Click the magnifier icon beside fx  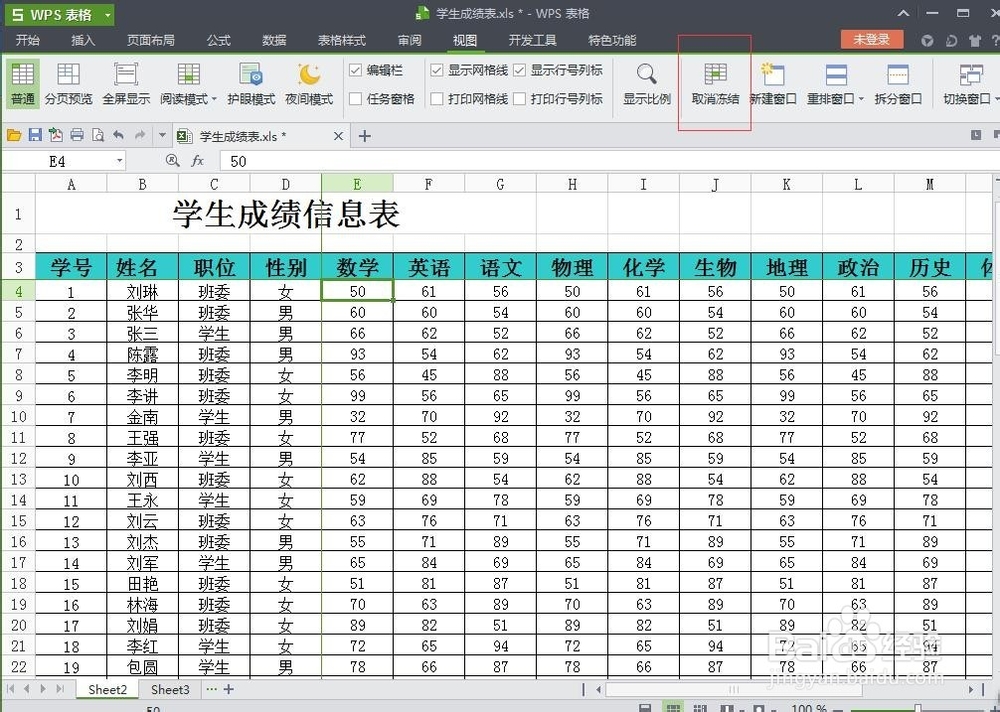172,160
